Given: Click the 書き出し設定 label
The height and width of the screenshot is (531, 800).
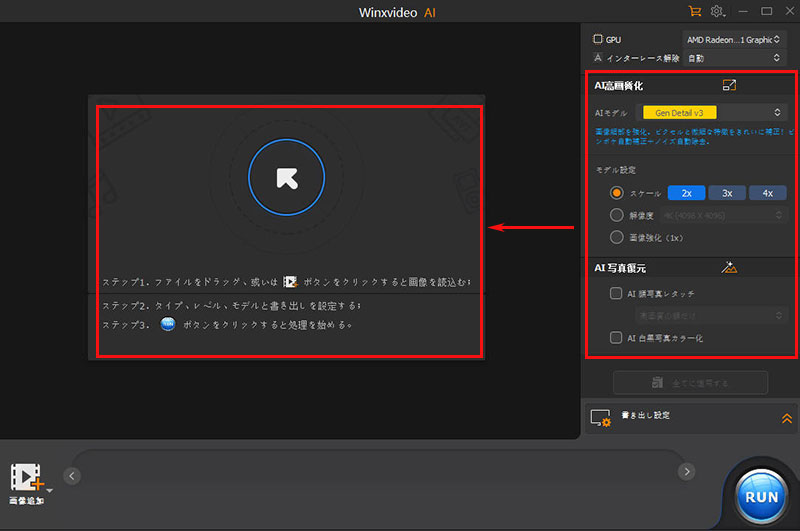Looking at the screenshot, I should tap(645, 415).
